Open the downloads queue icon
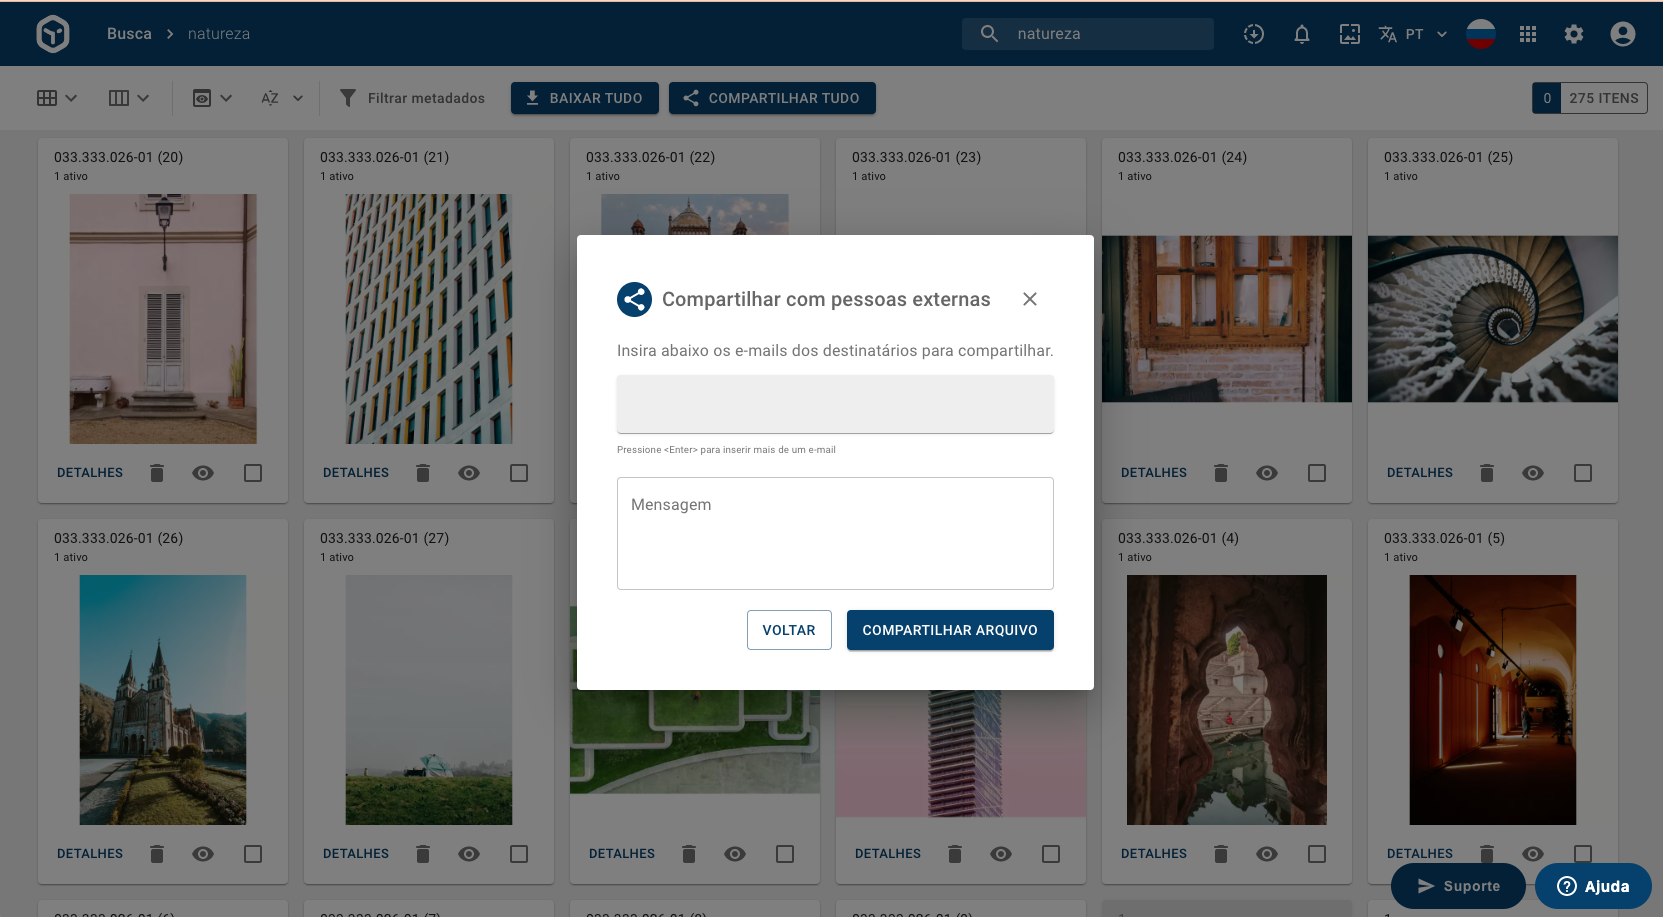 1254,34
